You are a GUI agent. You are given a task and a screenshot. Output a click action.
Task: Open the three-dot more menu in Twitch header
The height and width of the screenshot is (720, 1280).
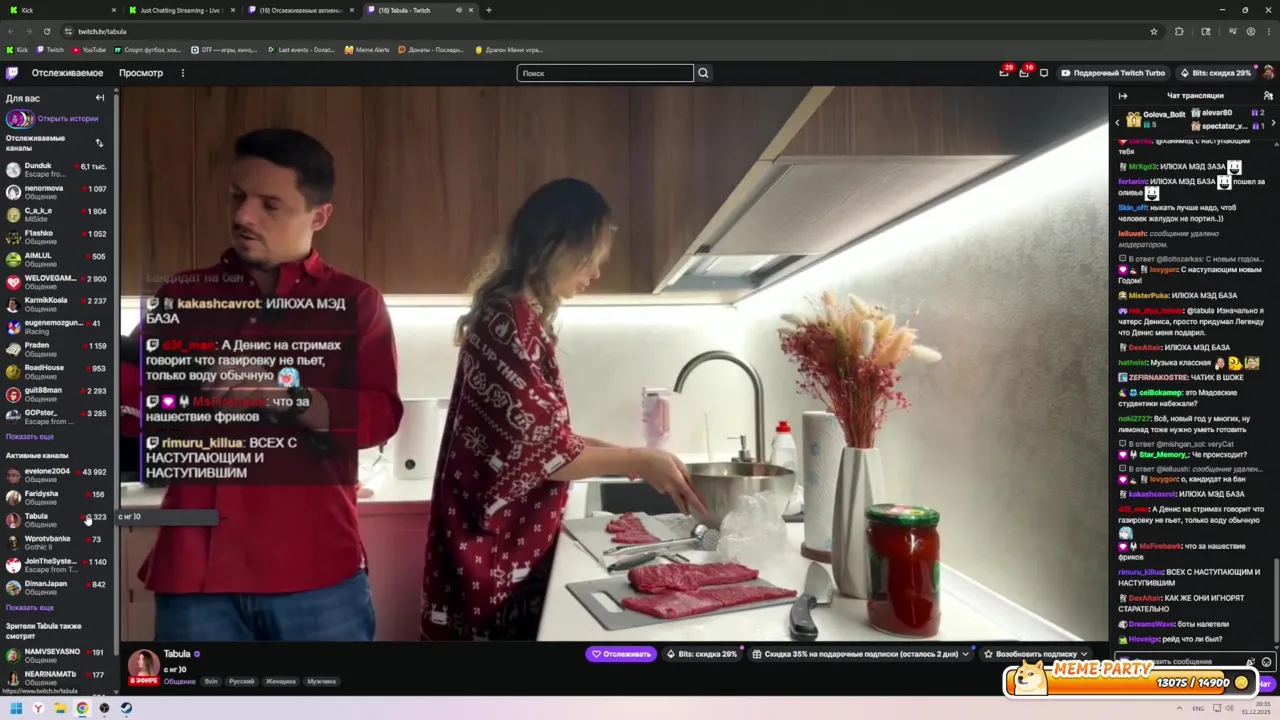(x=182, y=73)
